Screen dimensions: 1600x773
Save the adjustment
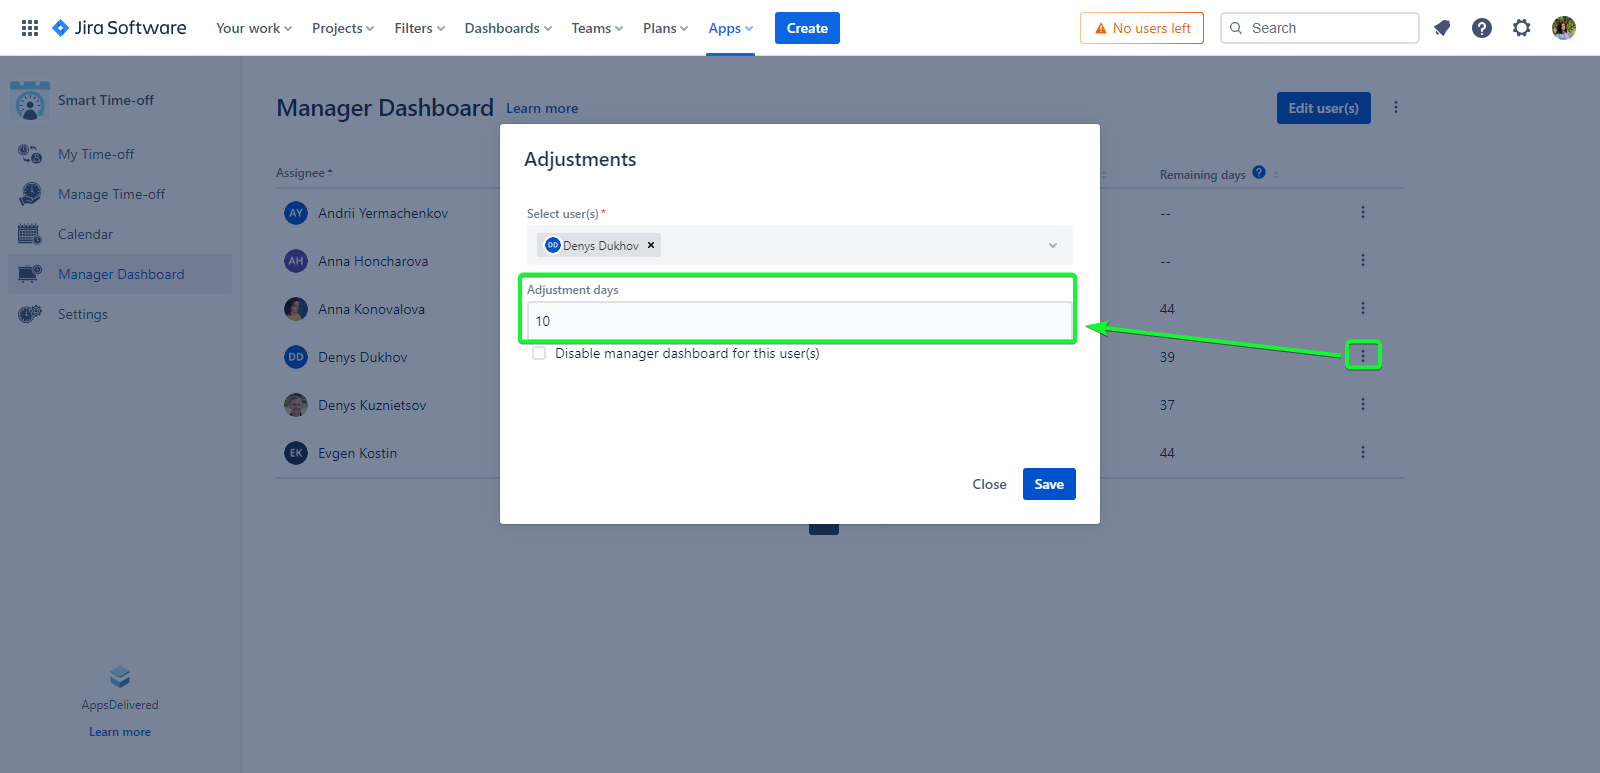(x=1048, y=484)
